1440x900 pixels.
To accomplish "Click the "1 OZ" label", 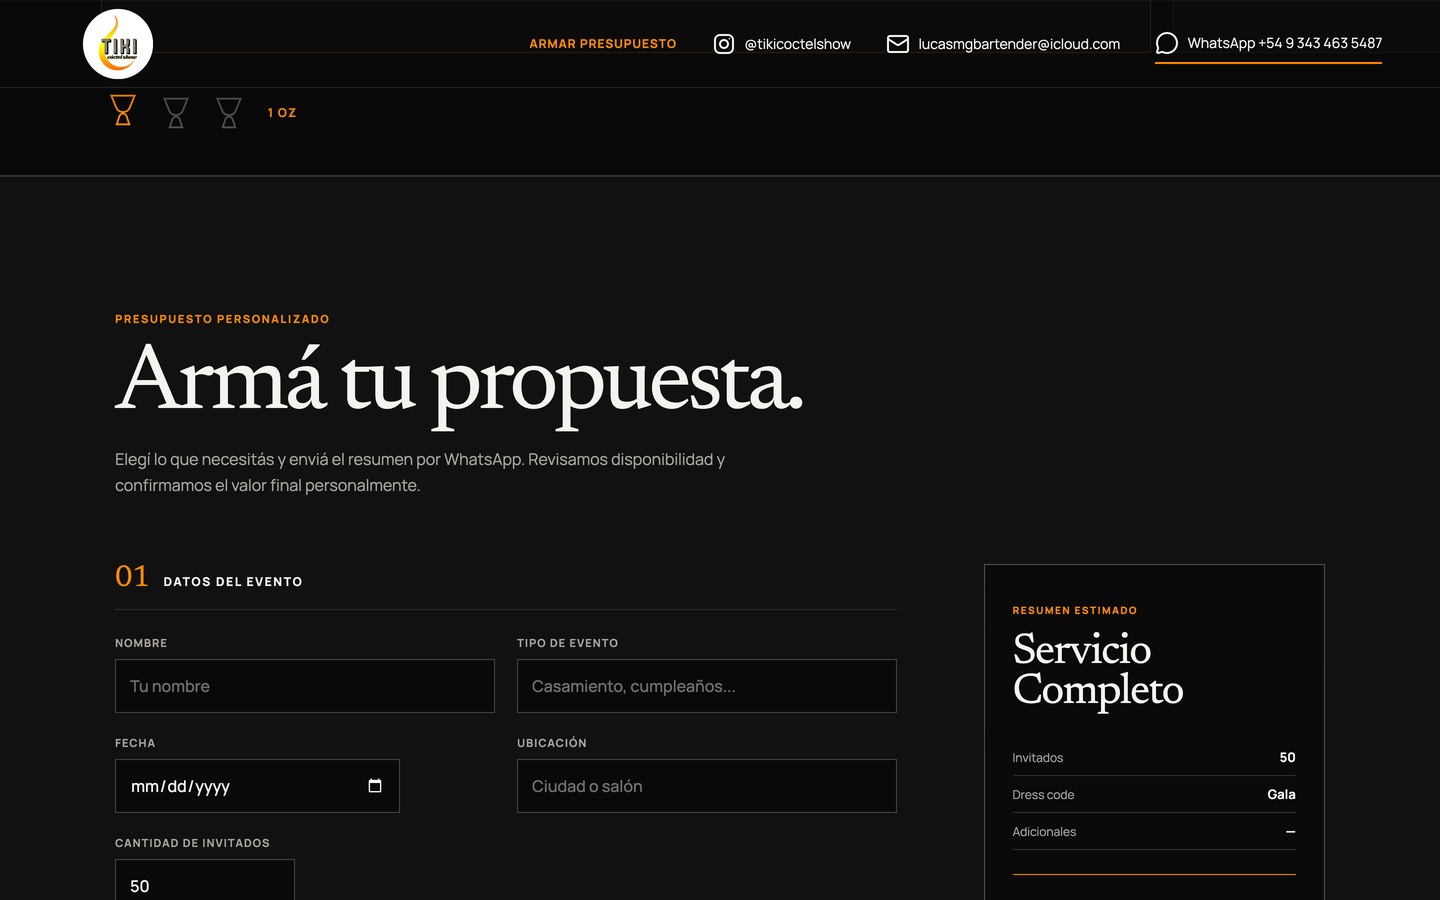I will [282, 113].
